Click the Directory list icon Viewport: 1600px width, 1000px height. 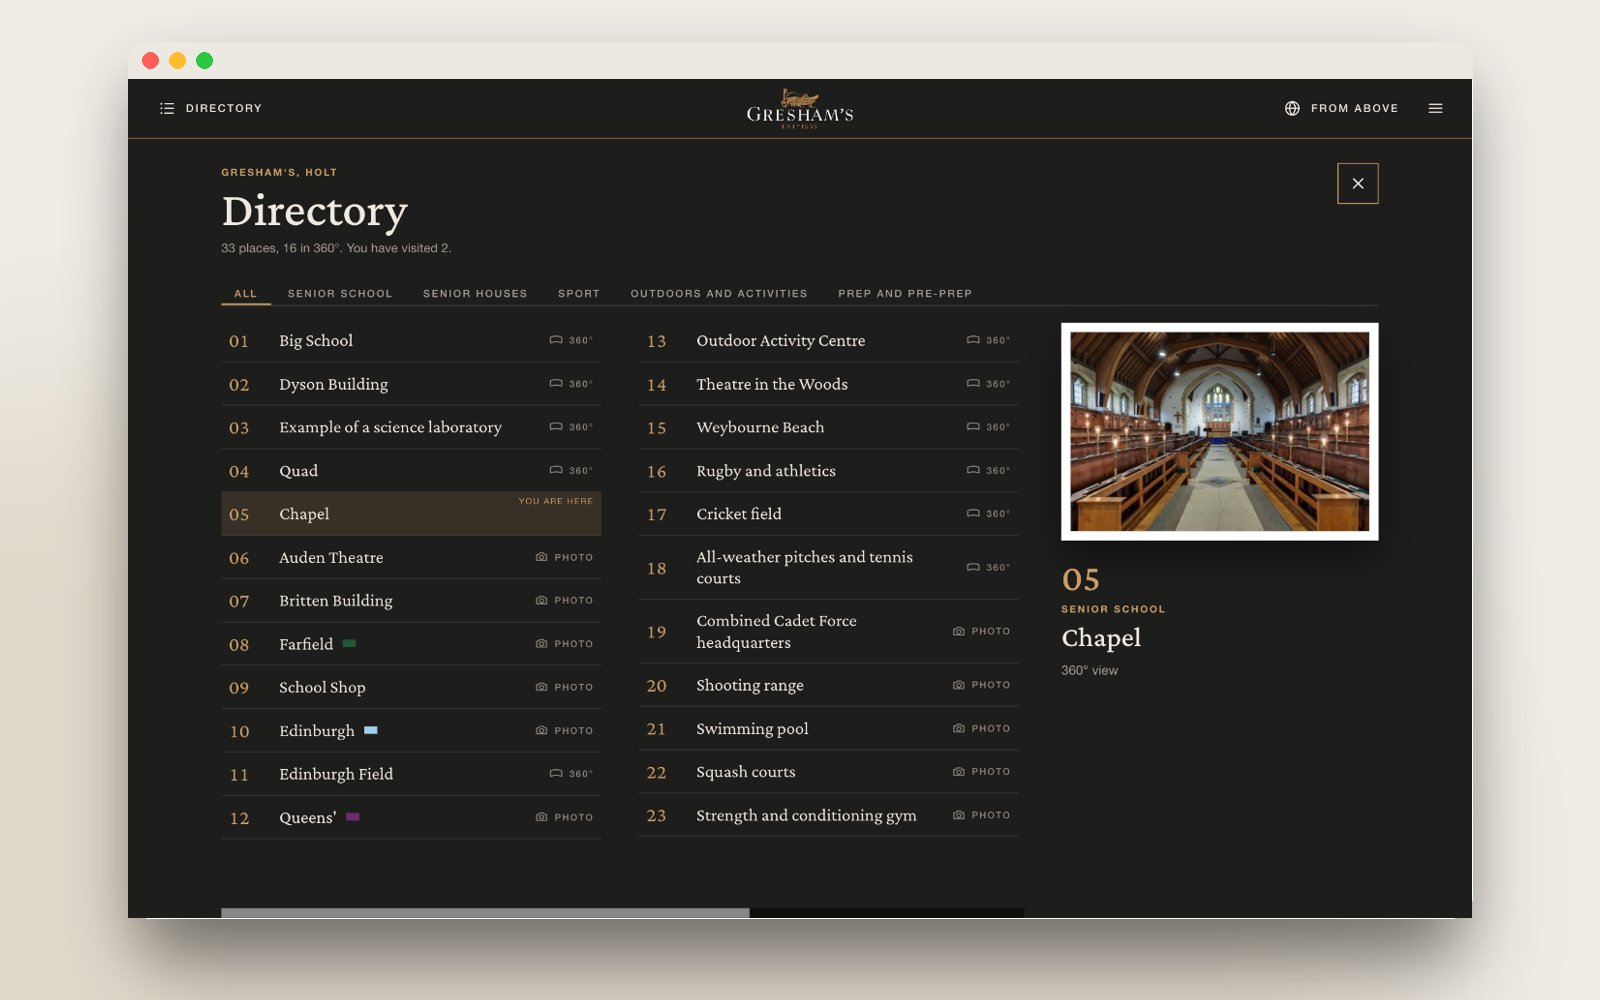[167, 108]
